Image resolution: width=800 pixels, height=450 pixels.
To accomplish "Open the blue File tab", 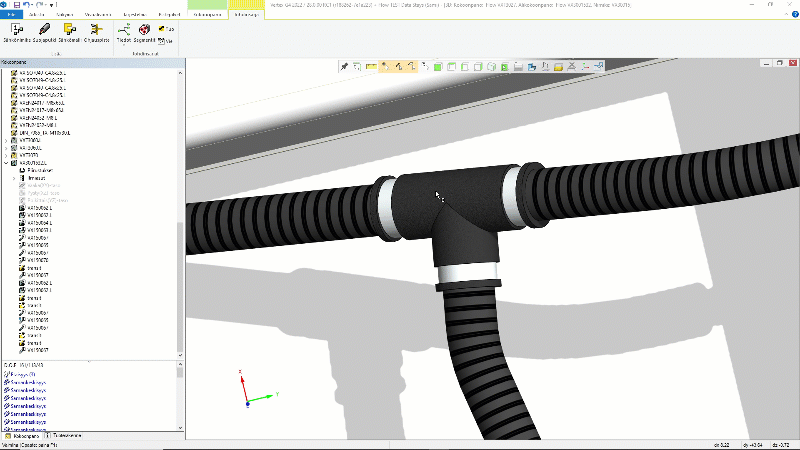I will point(10,16).
